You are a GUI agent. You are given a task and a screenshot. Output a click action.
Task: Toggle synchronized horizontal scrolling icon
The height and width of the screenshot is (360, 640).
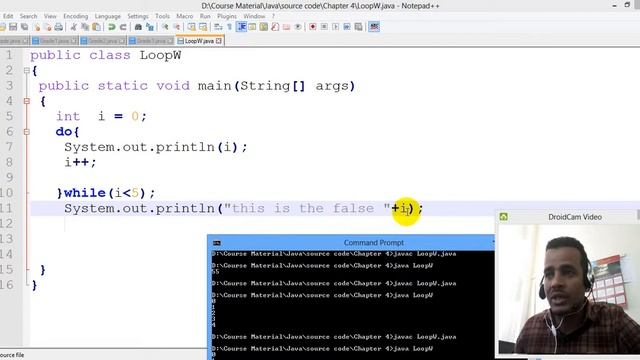point(203,27)
